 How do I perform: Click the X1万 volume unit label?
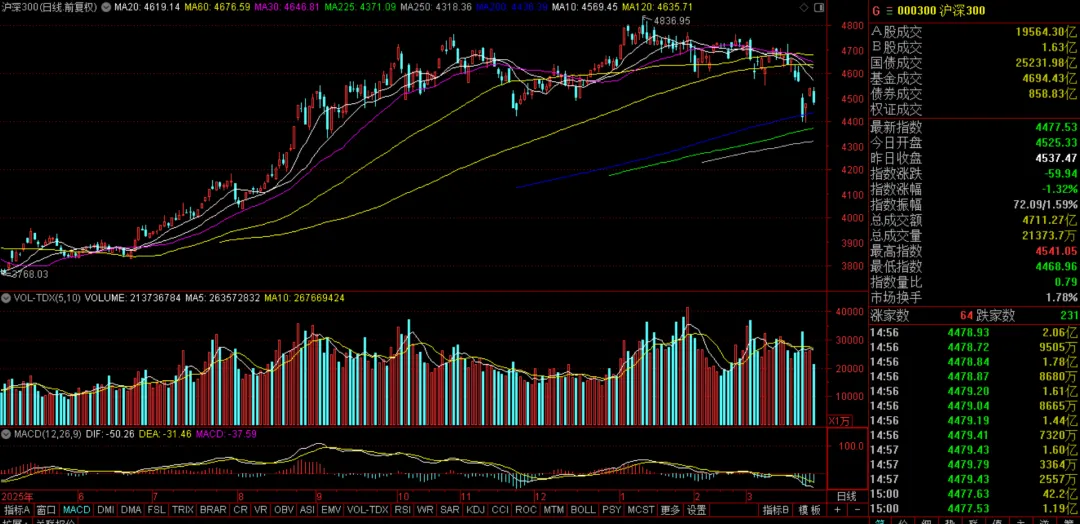(838, 420)
